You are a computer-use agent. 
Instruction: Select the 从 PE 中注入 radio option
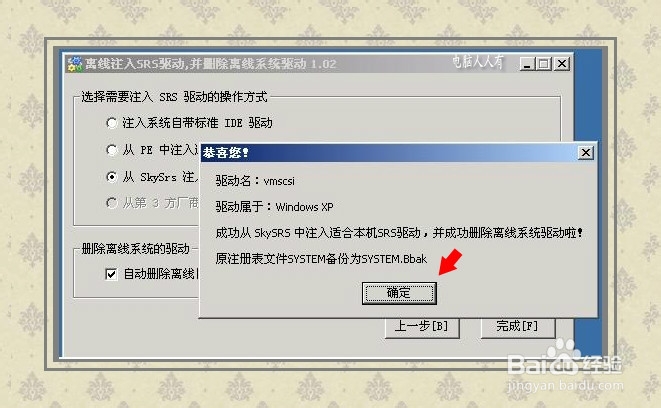pyautogui.click(x=111, y=150)
